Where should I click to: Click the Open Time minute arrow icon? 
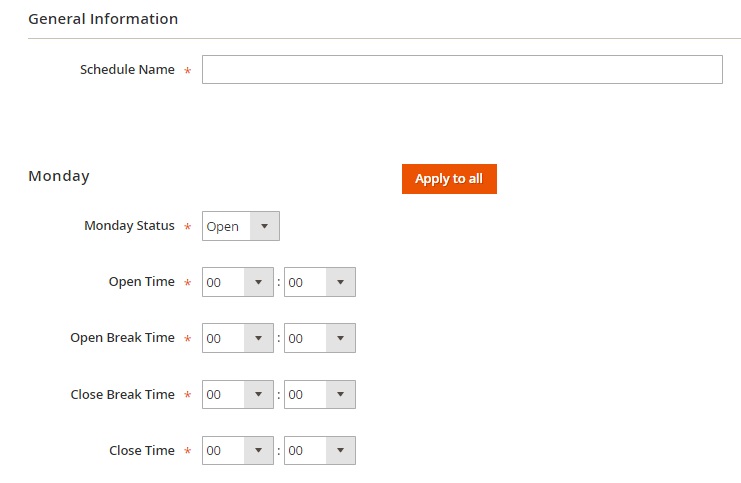340,282
